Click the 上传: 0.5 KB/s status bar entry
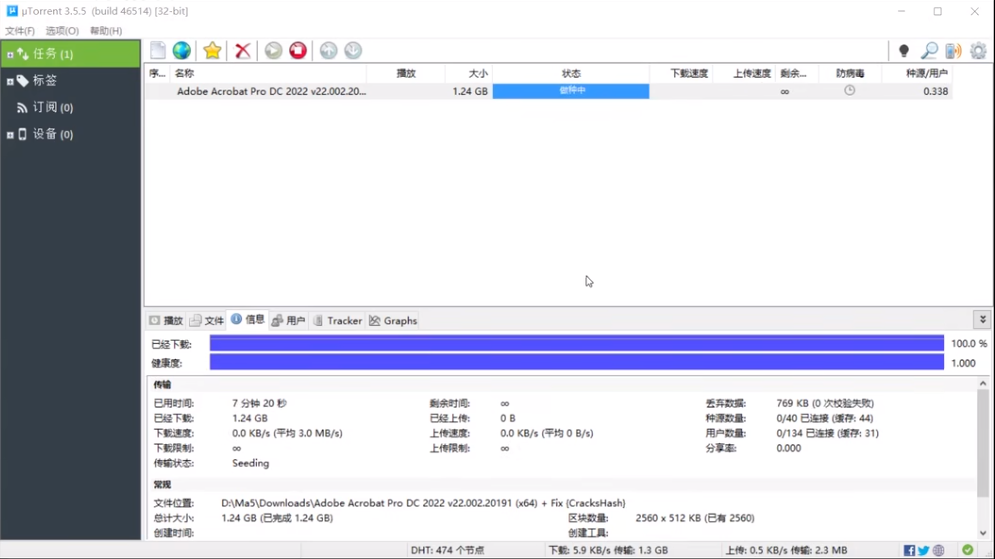Viewport: 995px width, 559px height. click(786, 550)
